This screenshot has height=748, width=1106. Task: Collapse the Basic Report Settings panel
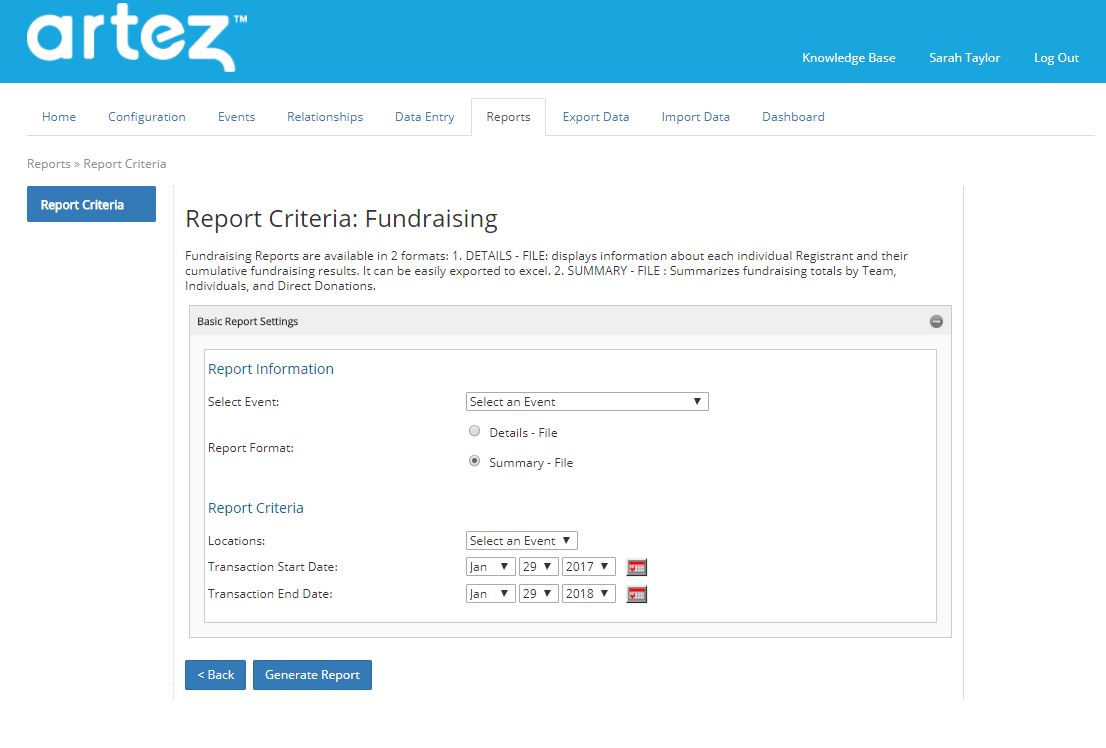click(x=936, y=321)
